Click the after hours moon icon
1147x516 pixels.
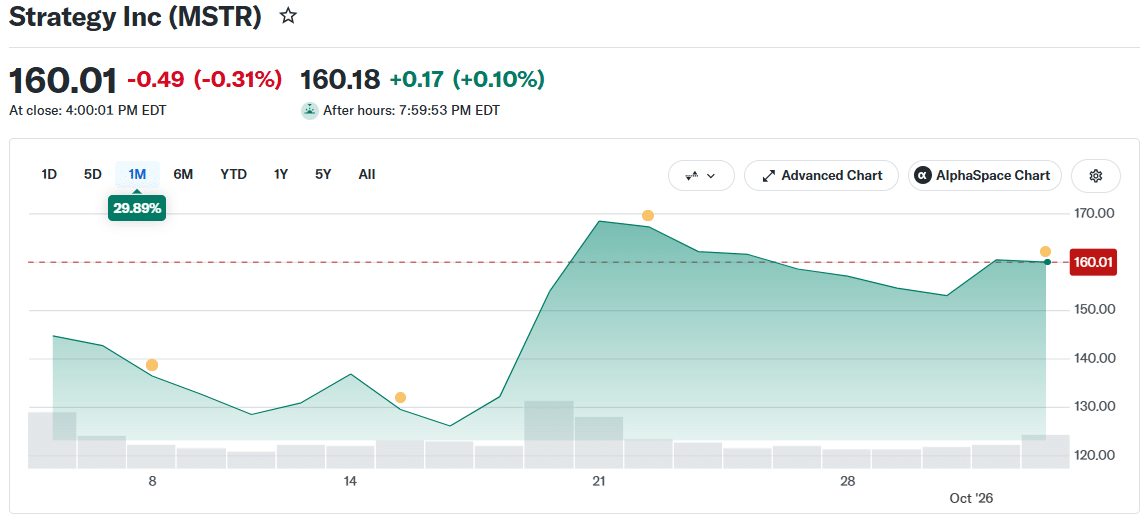tap(309, 111)
